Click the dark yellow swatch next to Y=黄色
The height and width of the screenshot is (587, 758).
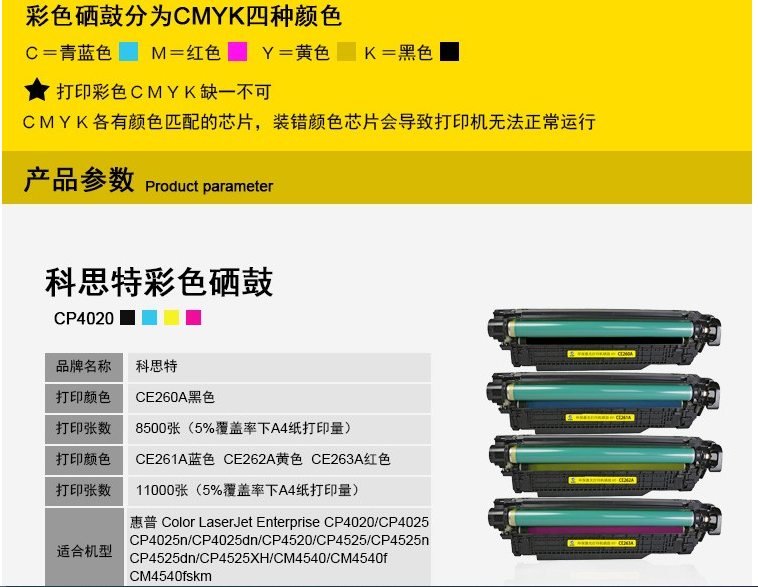[346, 51]
